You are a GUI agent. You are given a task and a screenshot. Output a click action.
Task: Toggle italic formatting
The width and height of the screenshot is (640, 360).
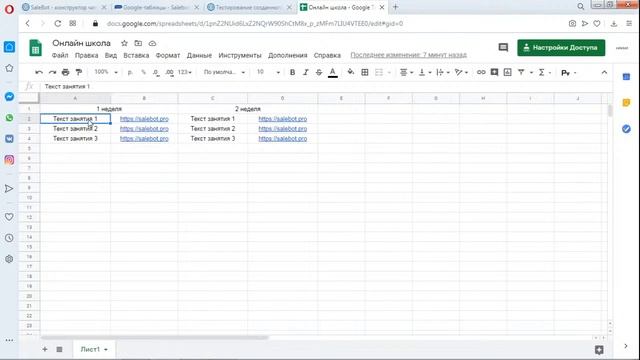point(305,72)
